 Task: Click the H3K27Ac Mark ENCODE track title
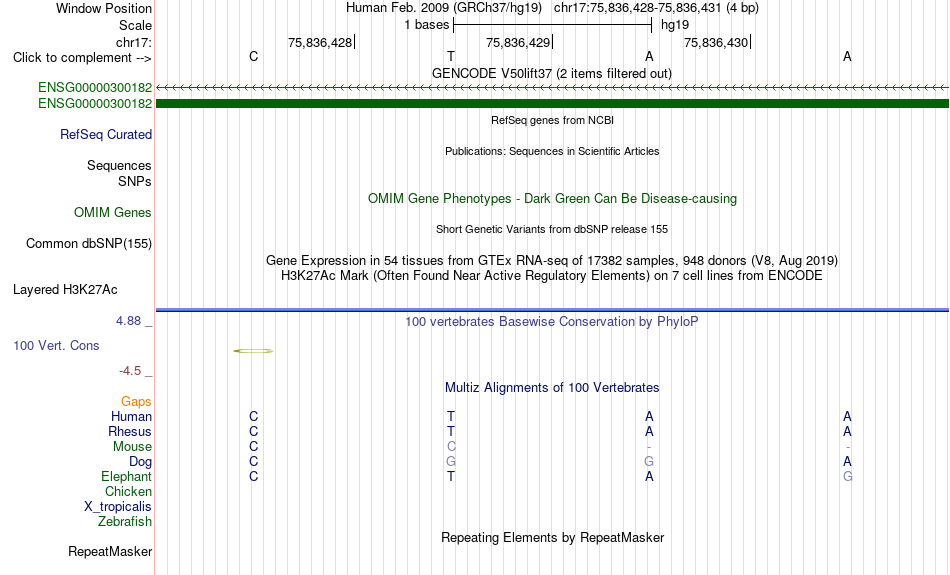[x=552, y=276]
